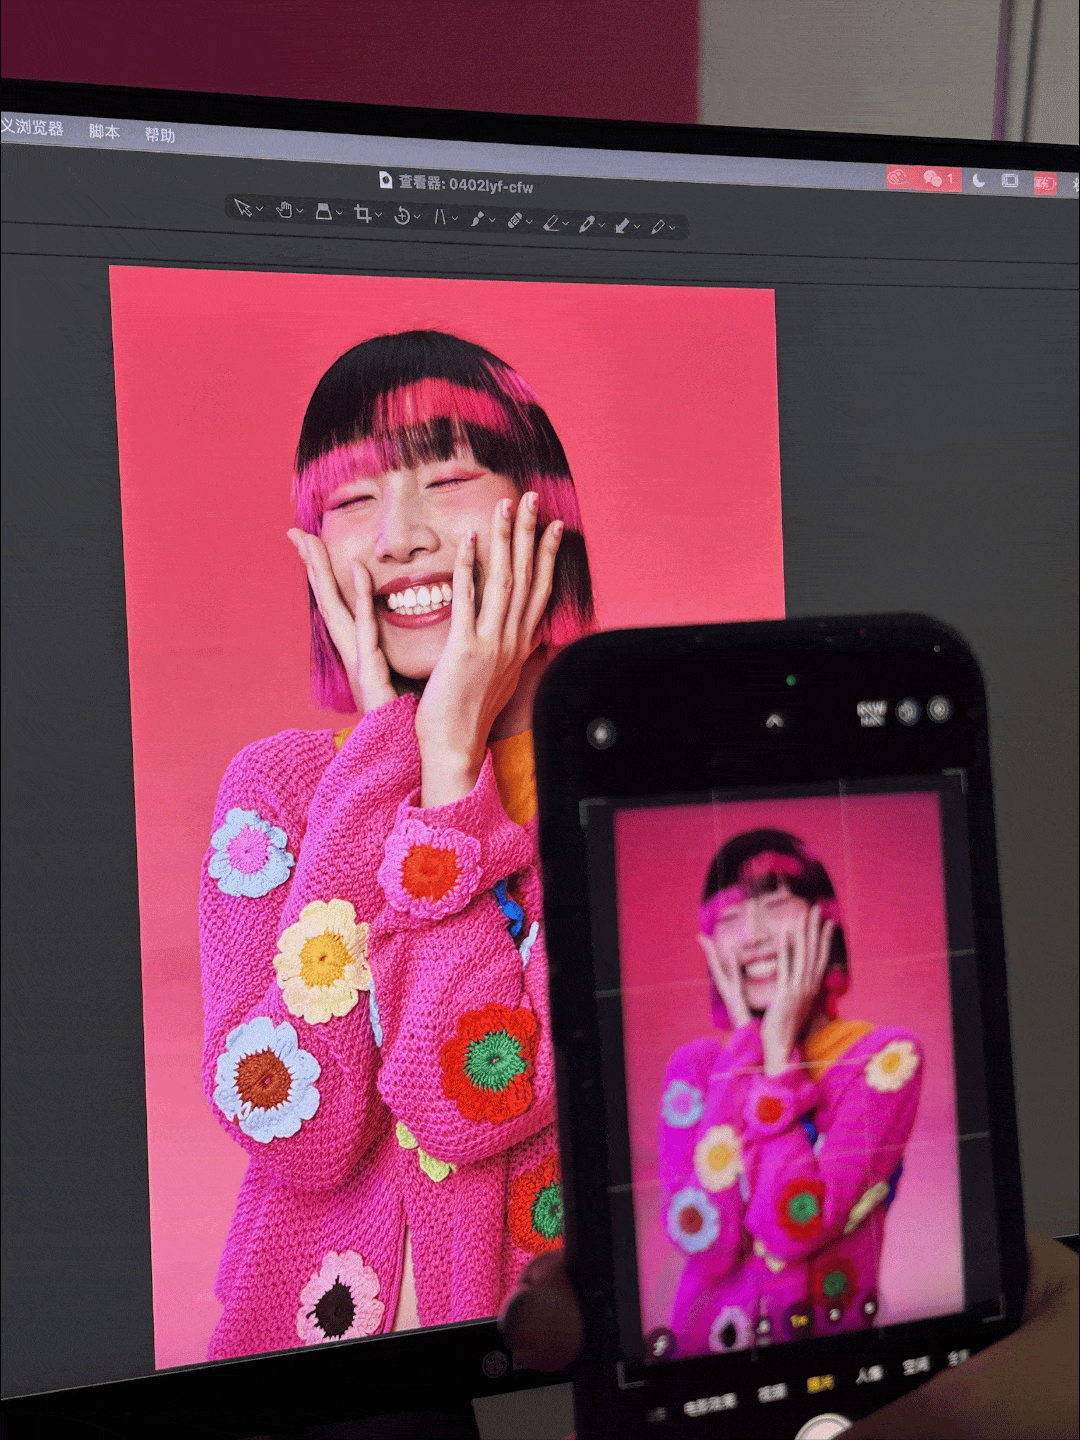Select the Draw Mask brush tool
This screenshot has height=1440, width=1080.
(477, 218)
